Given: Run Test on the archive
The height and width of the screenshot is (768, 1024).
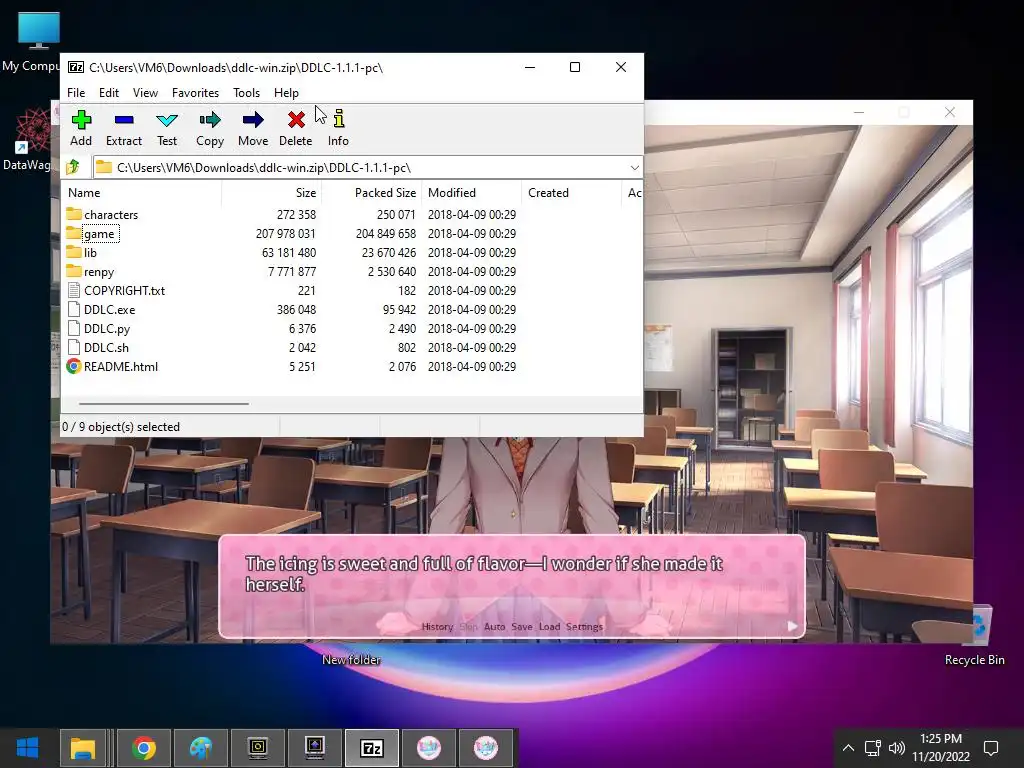Looking at the screenshot, I should pos(167,120).
